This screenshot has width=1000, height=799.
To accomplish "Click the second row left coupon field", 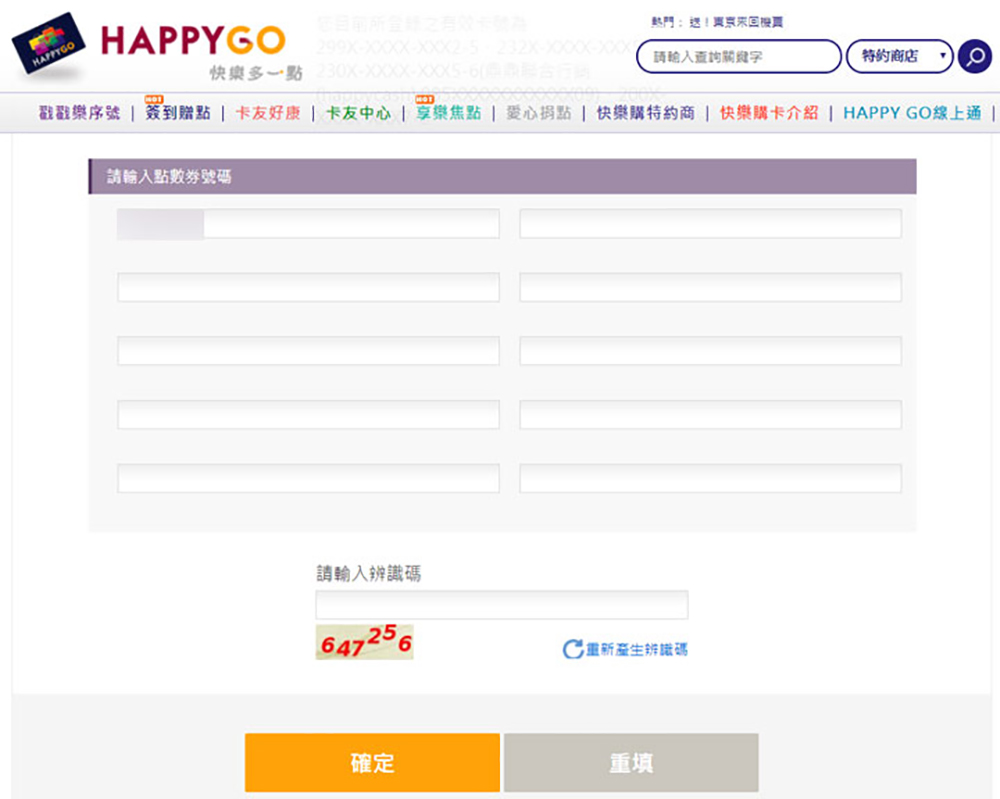I will [308, 288].
